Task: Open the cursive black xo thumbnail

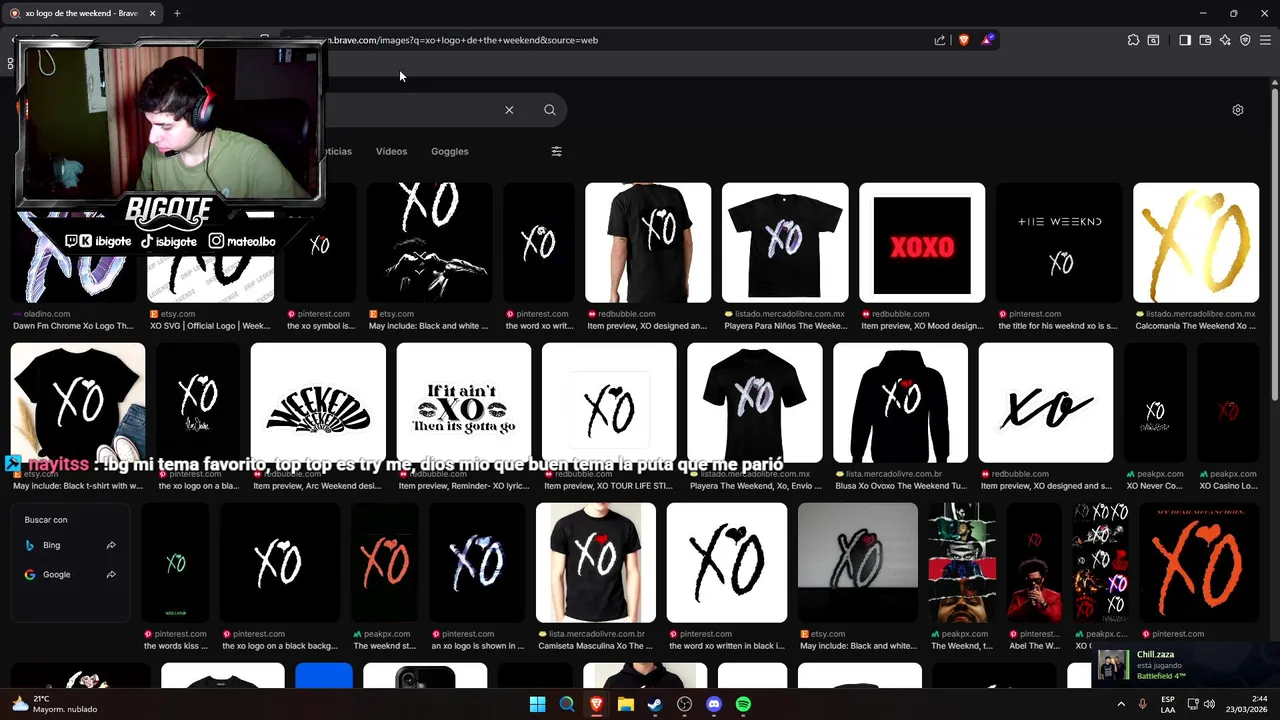Action: pyautogui.click(x=1045, y=403)
